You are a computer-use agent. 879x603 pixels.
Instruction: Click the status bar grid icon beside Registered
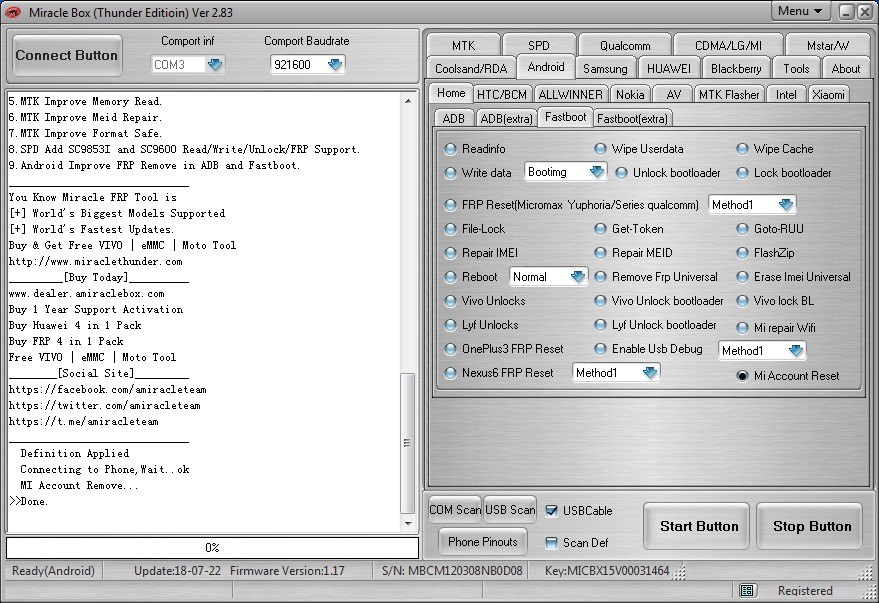(747, 590)
